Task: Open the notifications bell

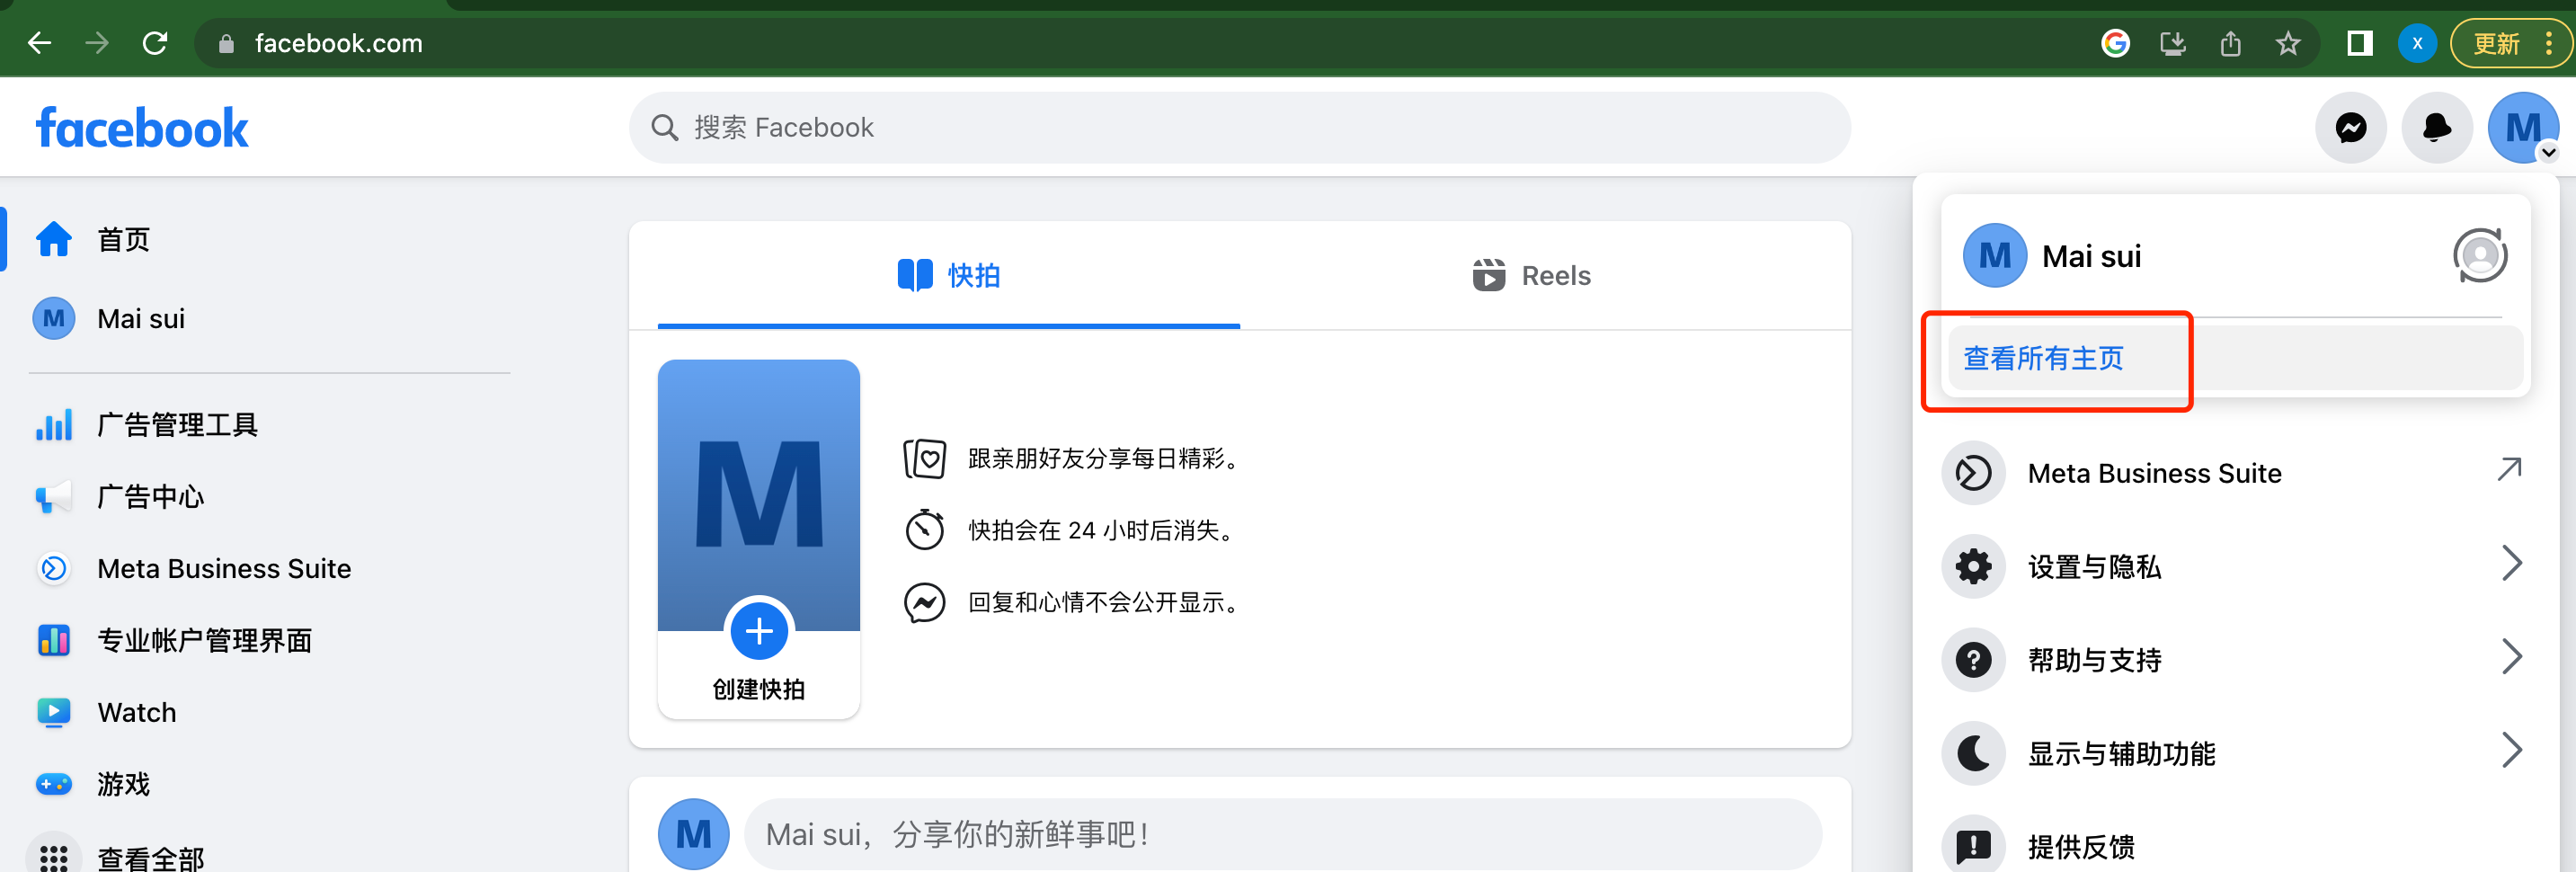Action: point(2437,127)
